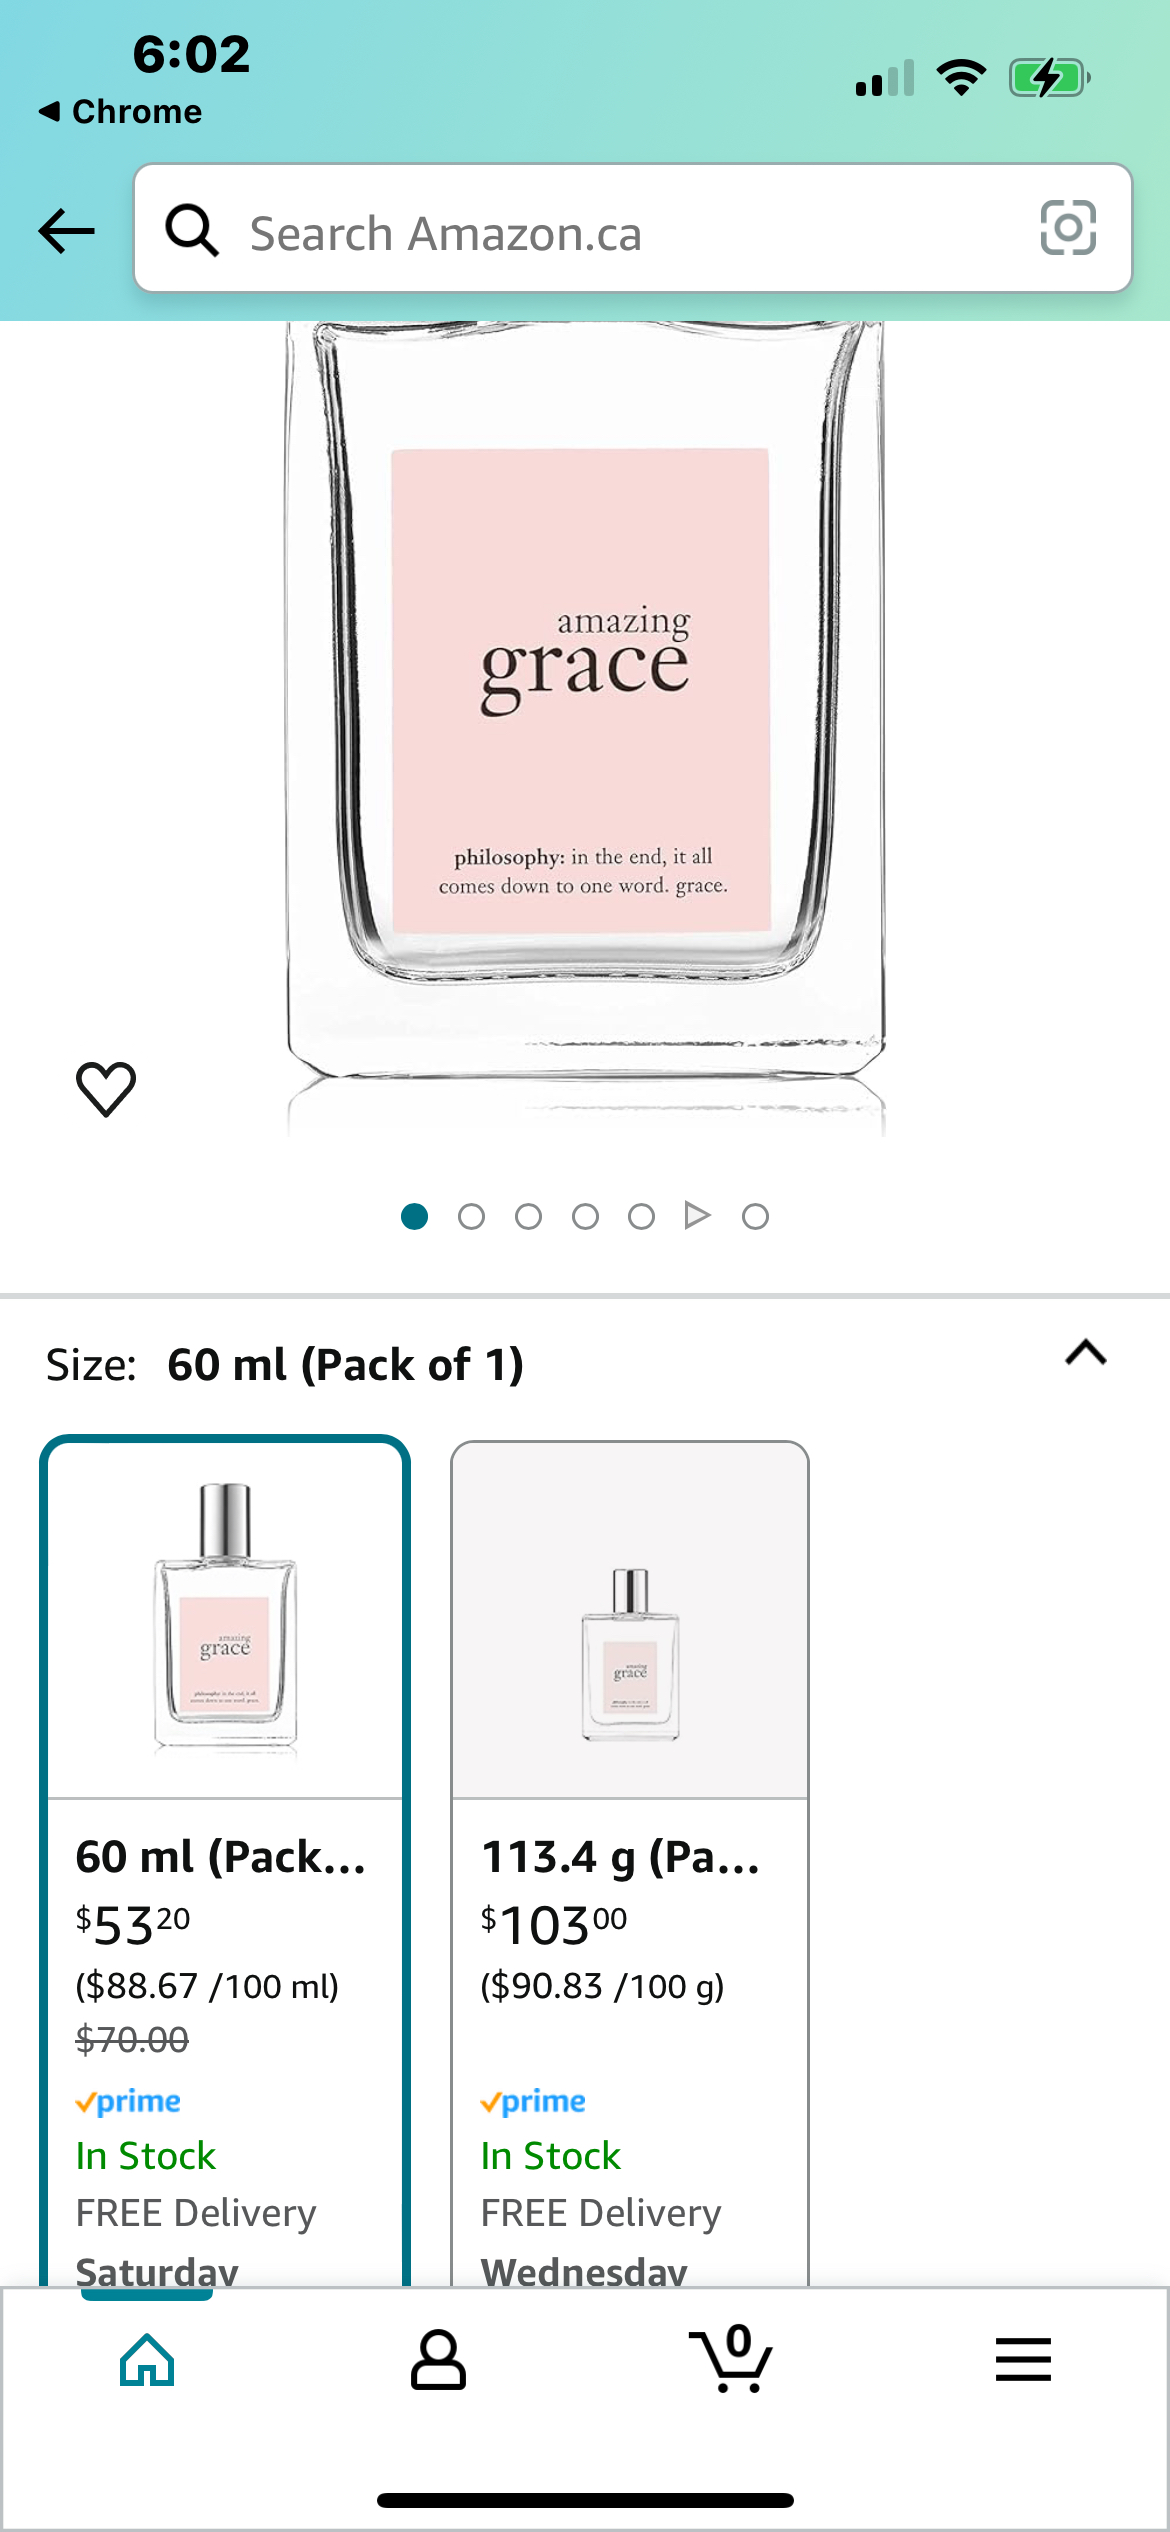Screen dimensions: 1170x2532
Task: Tap the back arrow beside search bar
Action: 66,231
